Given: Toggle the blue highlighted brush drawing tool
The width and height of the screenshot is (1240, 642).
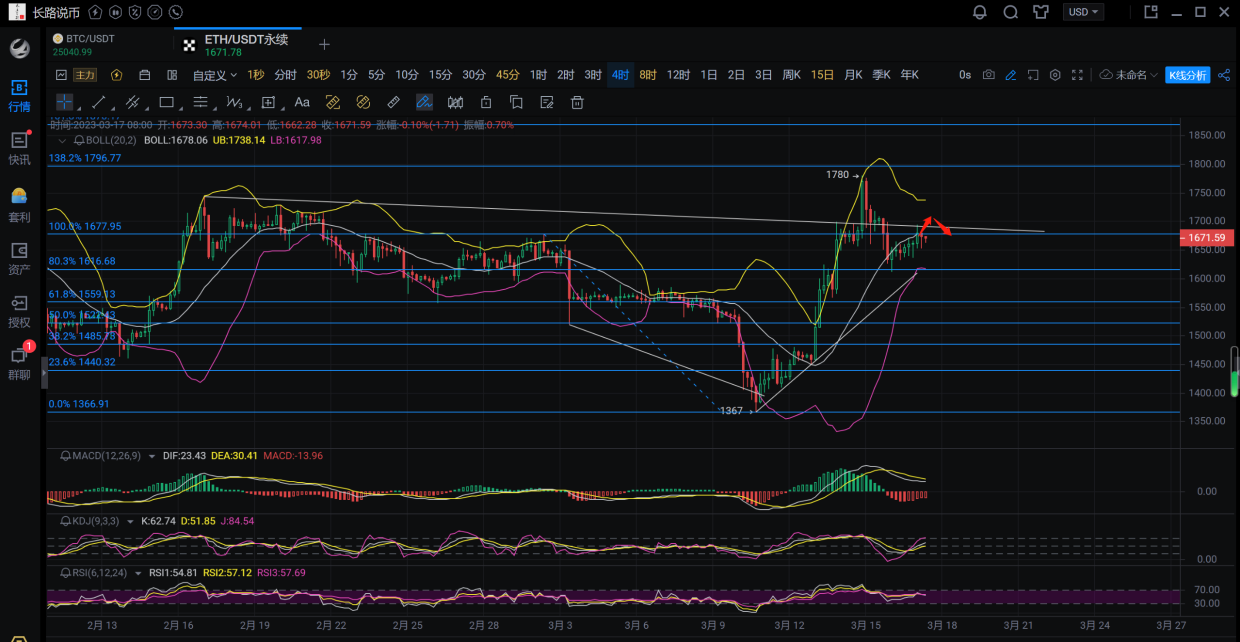Looking at the screenshot, I should tap(424, 102).
